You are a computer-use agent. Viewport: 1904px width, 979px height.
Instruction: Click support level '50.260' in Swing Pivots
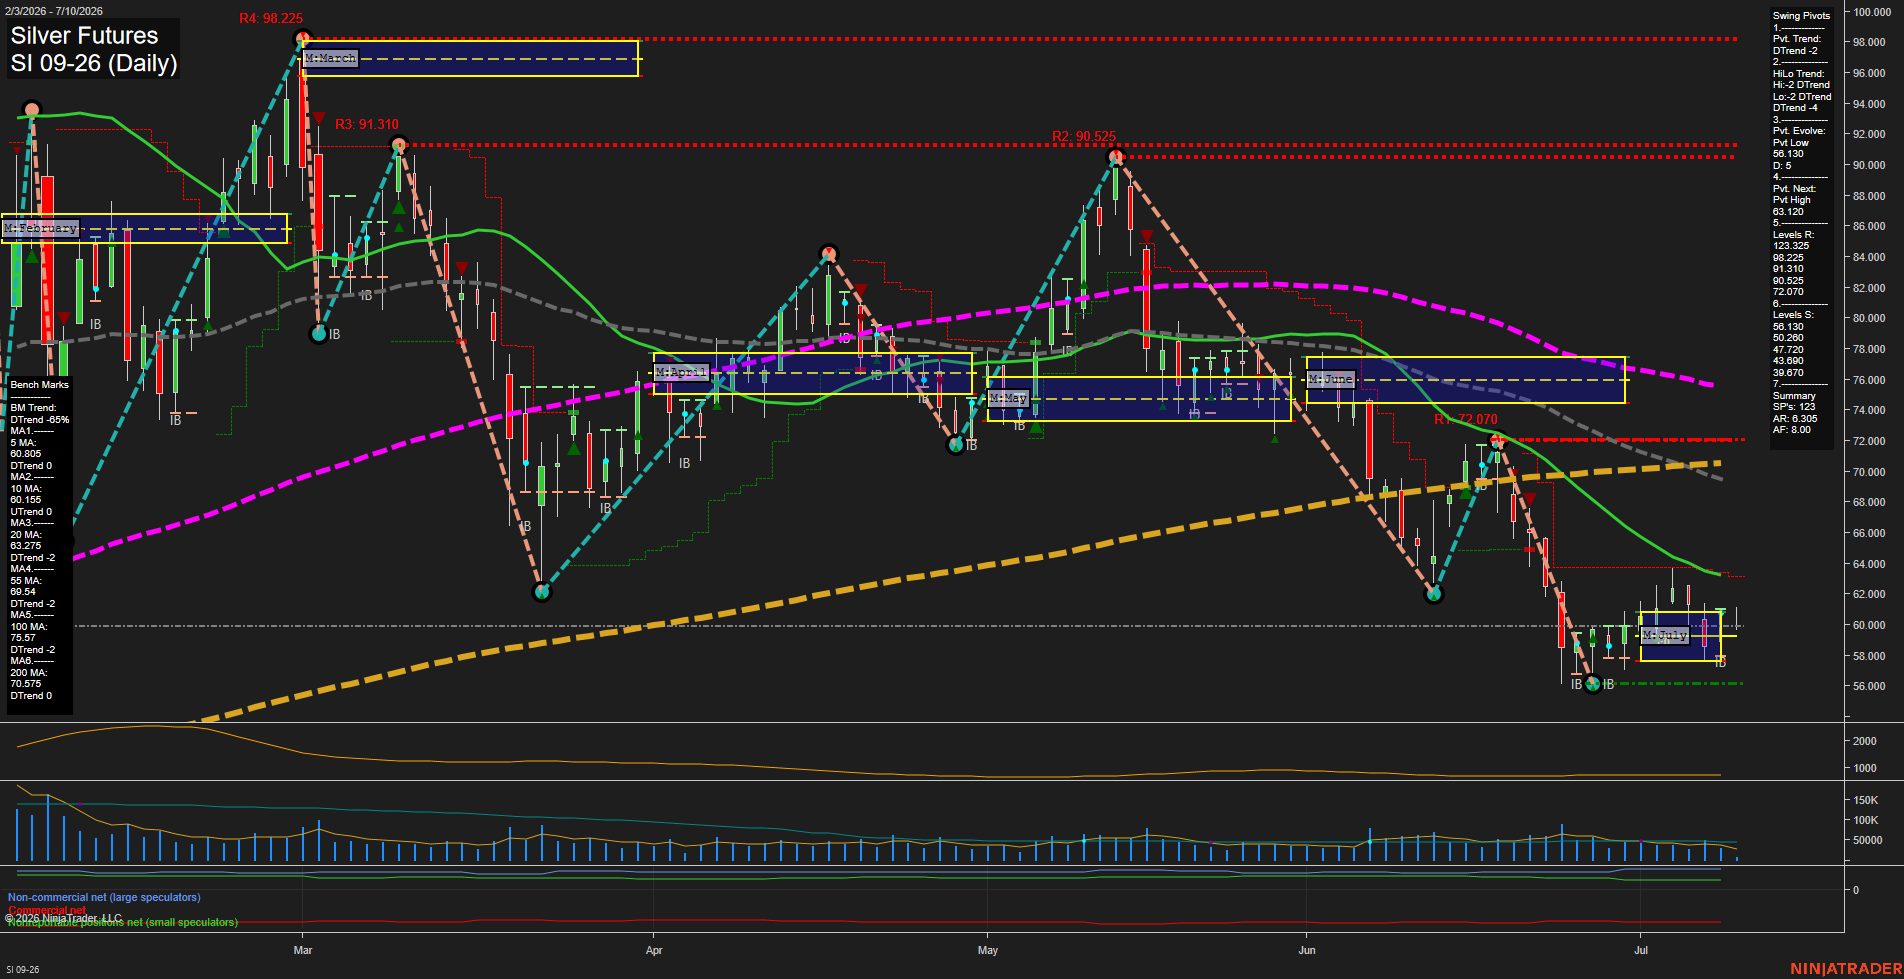(x=1788, y=338)
